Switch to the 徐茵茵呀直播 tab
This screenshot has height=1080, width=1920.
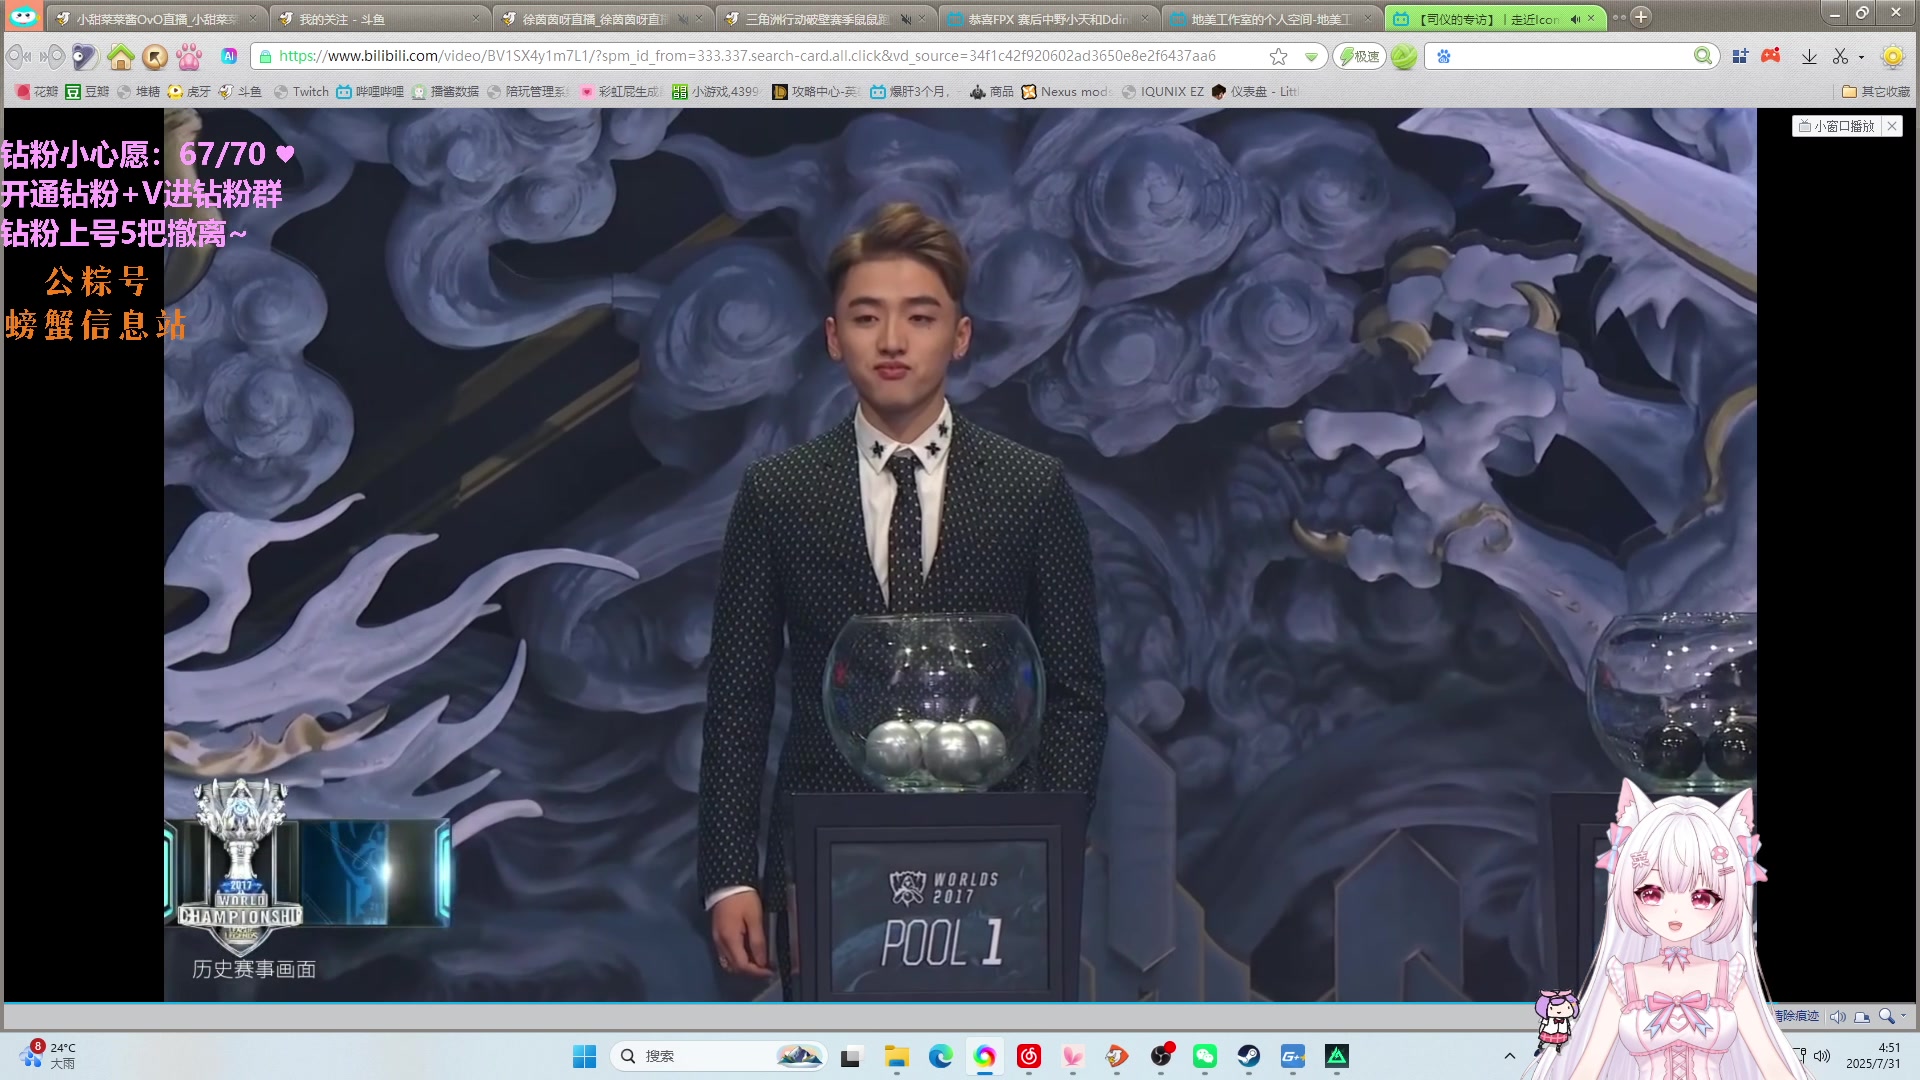[x=601, y=19]
